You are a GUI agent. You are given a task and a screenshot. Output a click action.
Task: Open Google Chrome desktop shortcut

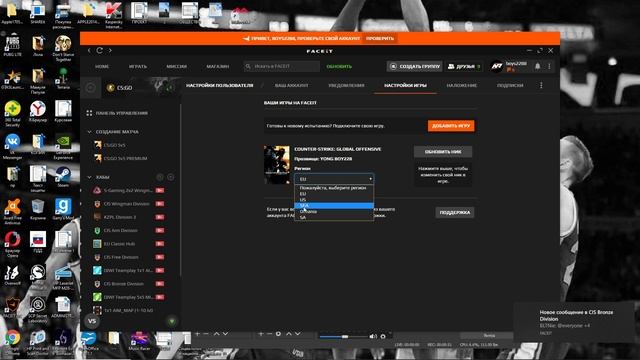(x=12, y=341)
